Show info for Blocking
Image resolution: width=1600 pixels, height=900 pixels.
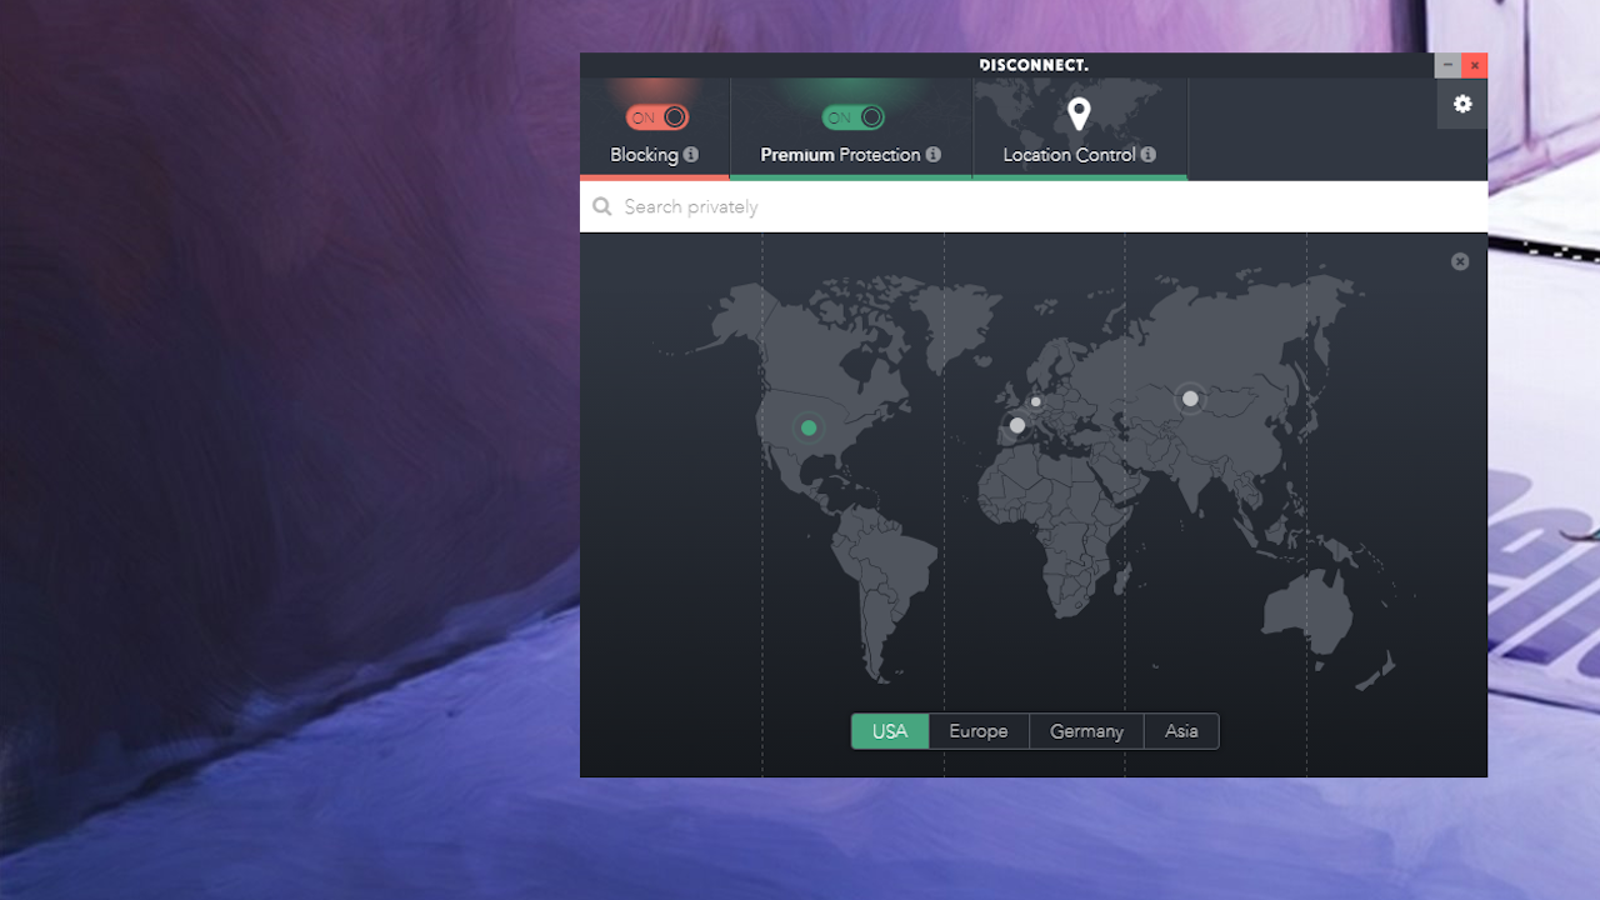click(x=691, y=154)
